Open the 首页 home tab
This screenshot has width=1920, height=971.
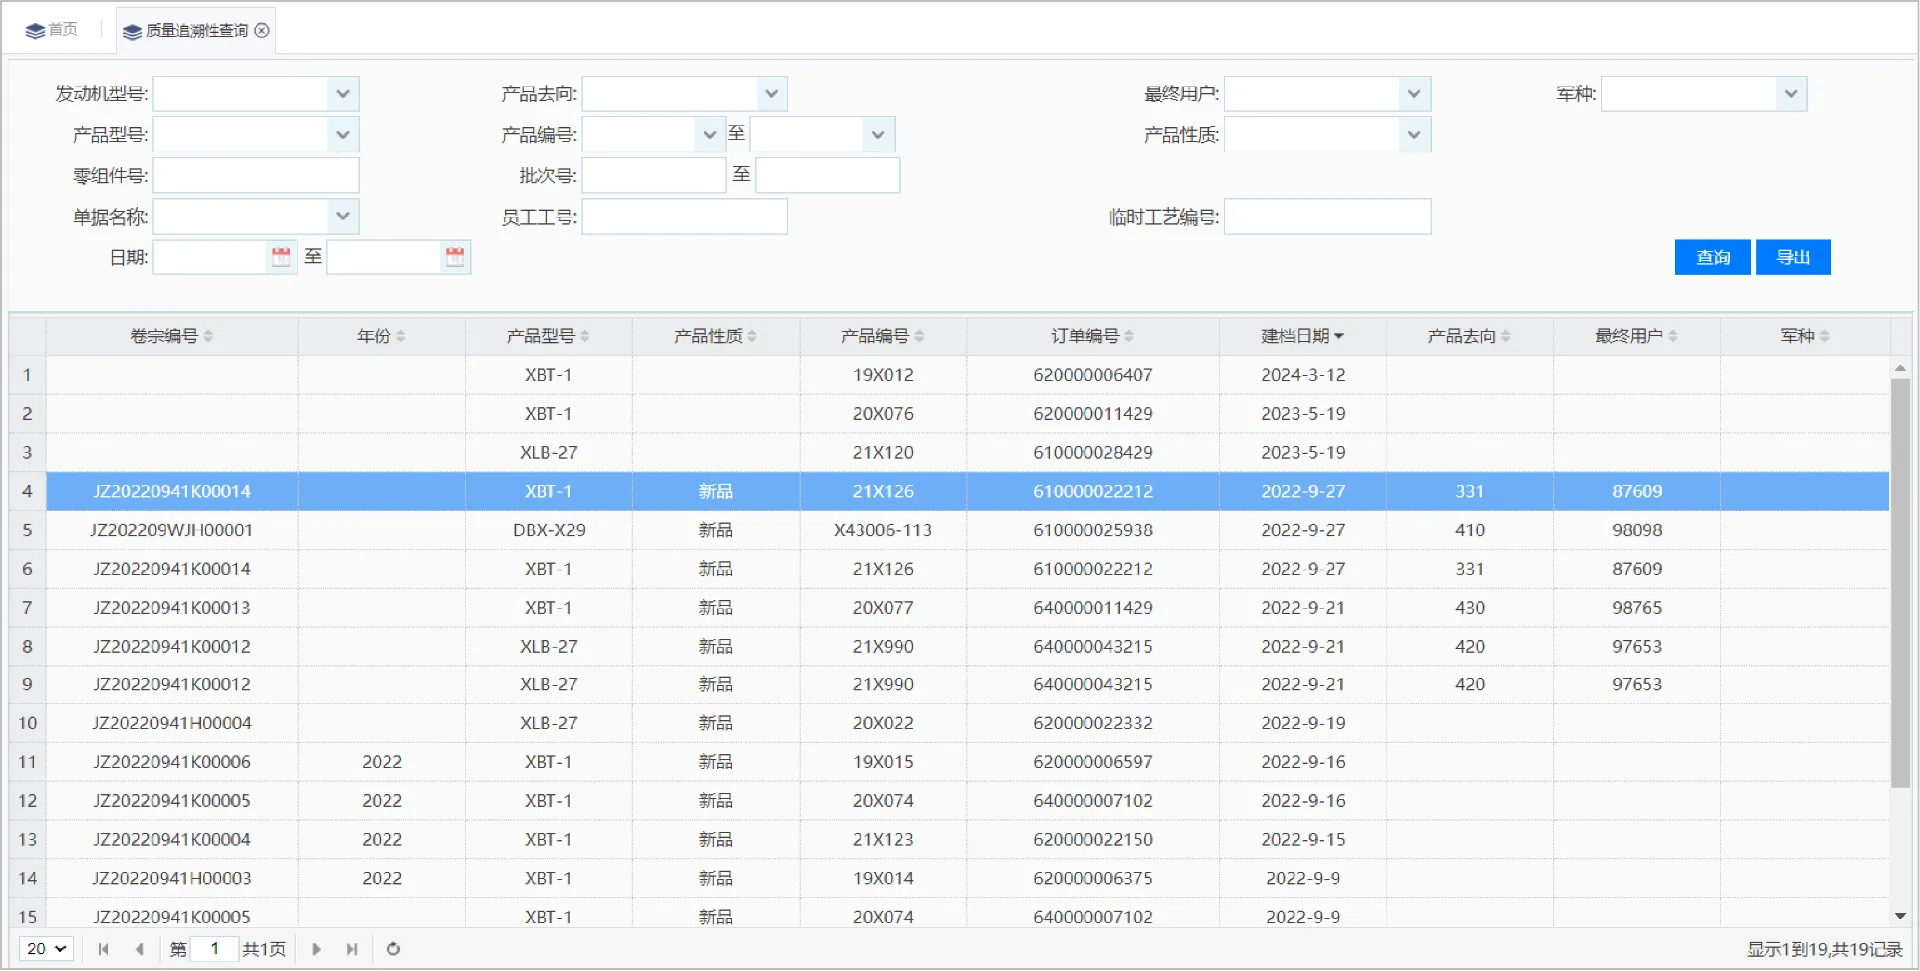tap(51, 30)
